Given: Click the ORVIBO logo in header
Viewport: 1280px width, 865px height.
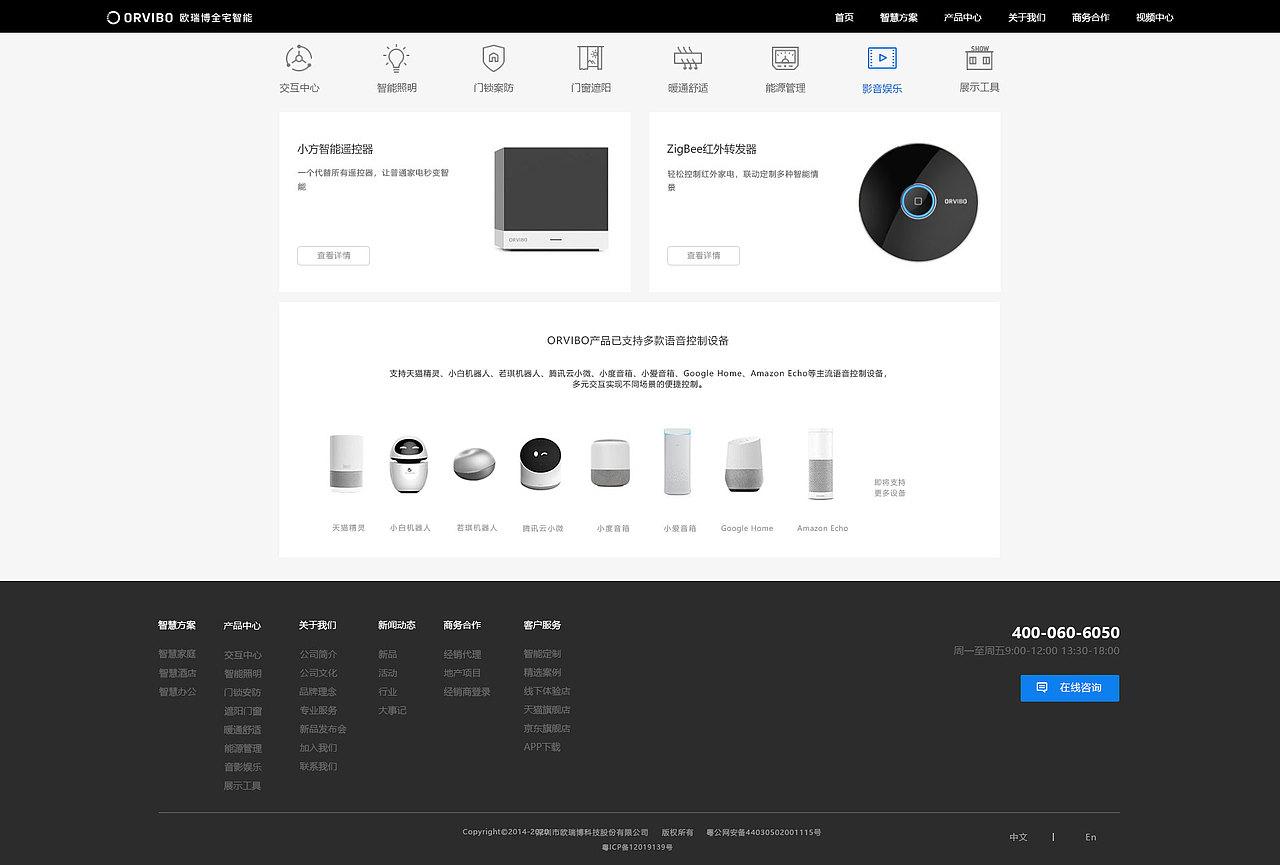Looking at the screenshot, I should pyautogui.click(x=180, y=17).
